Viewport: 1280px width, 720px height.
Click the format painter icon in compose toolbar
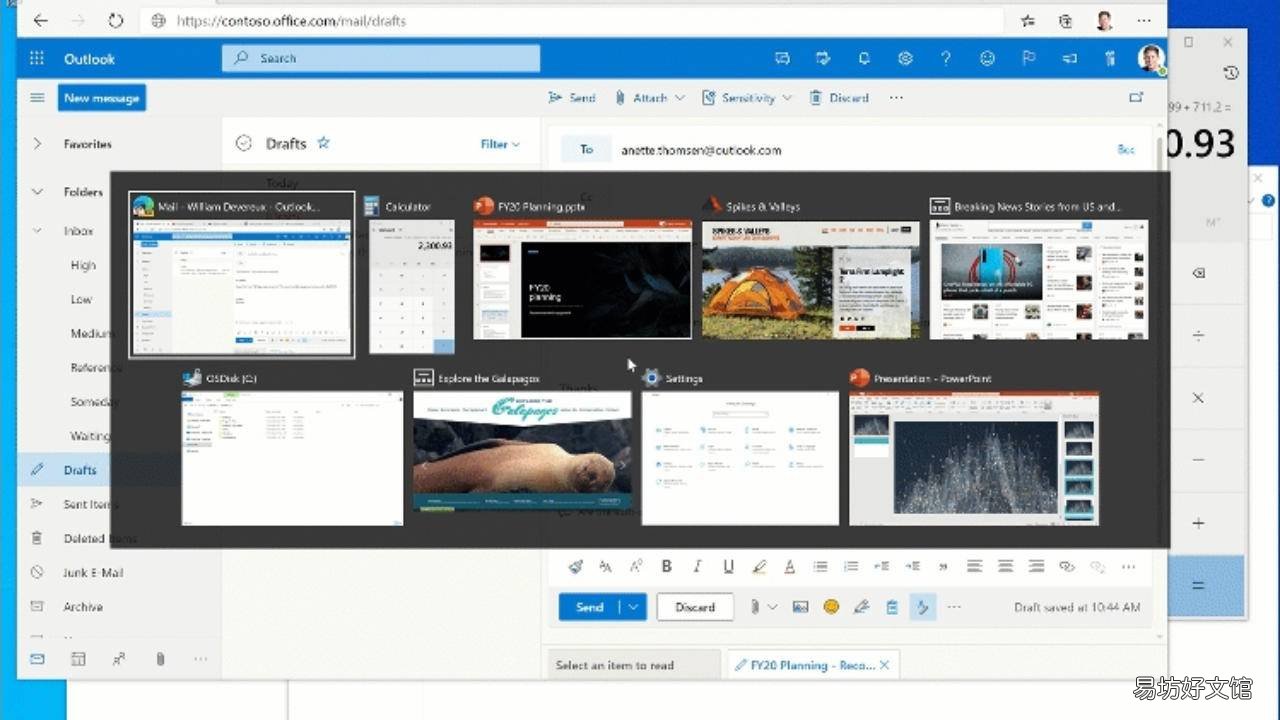coord(575,566)
